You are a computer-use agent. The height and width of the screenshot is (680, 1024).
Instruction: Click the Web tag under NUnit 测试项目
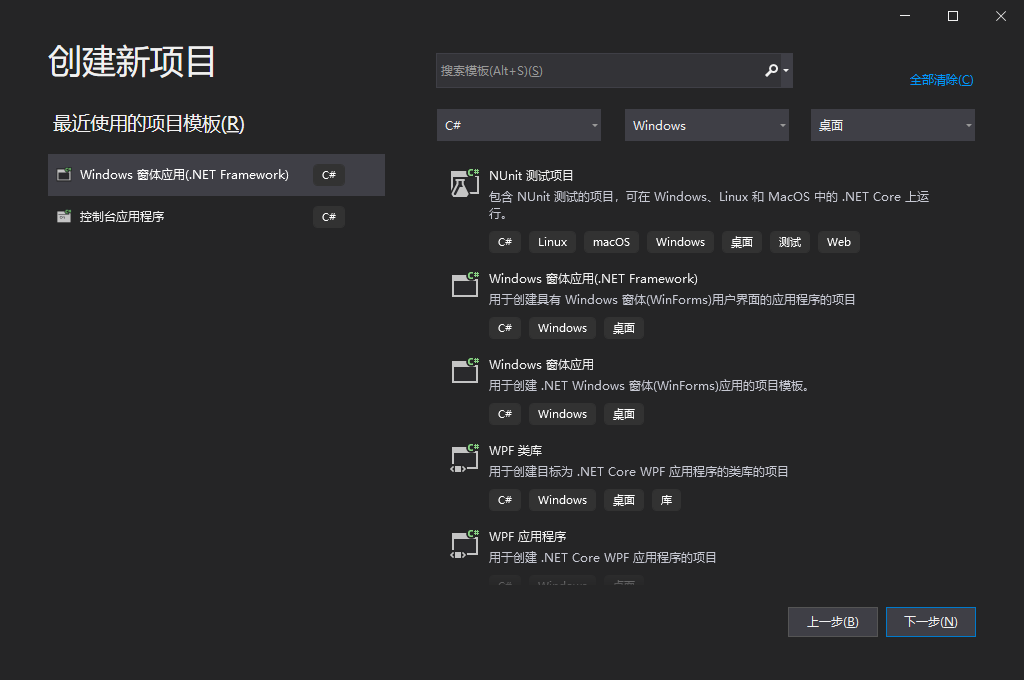(839, 242)
